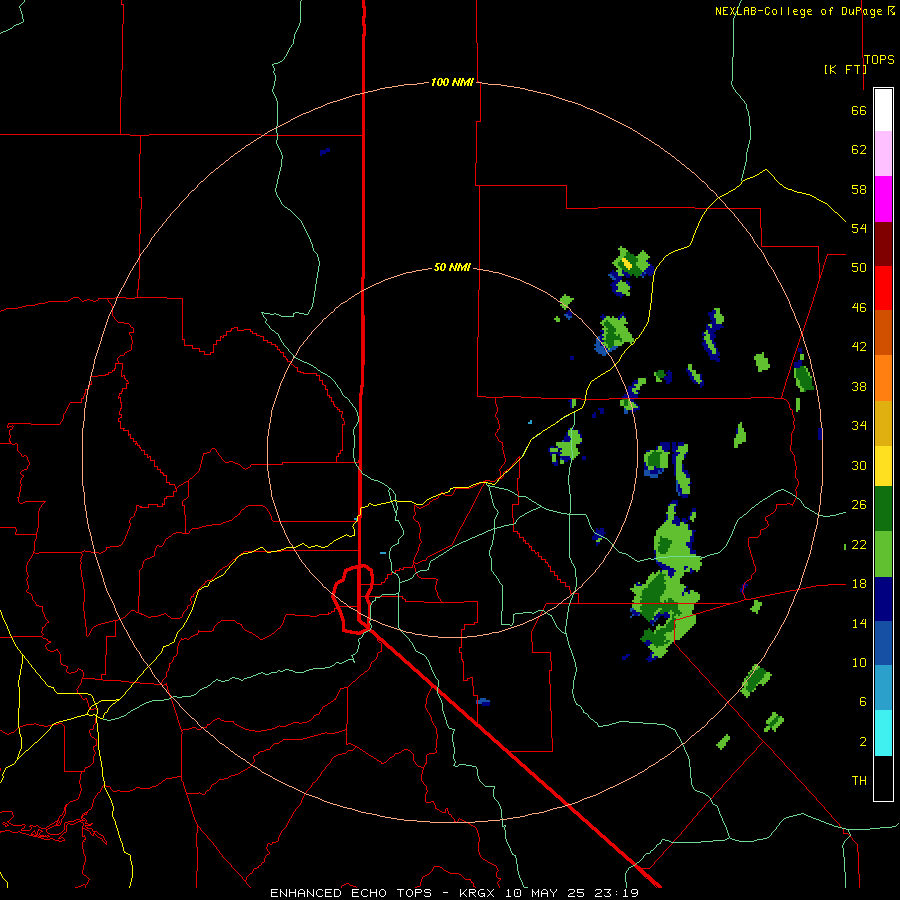Select the bright red legend swatch
This screenshot has height=900, width=900.
(883, 288)
